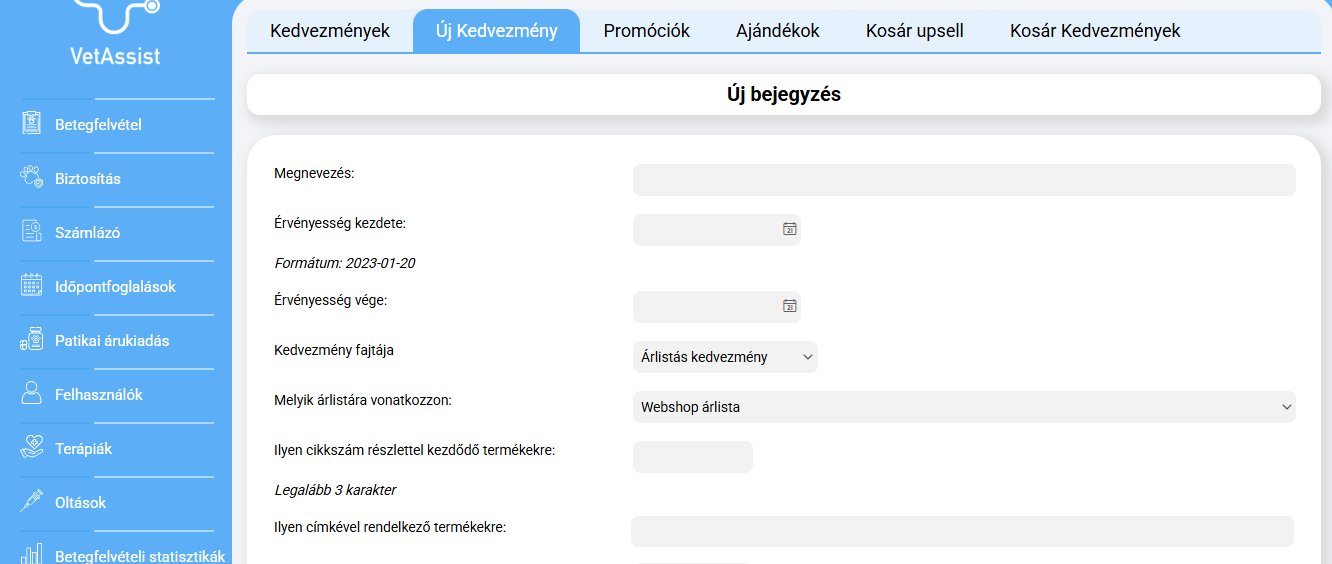The width and height of the screenshot is (1332, 564).
Task: Click the 'Formátum: 2023-01-20' hint text
Action: point(345,264)
